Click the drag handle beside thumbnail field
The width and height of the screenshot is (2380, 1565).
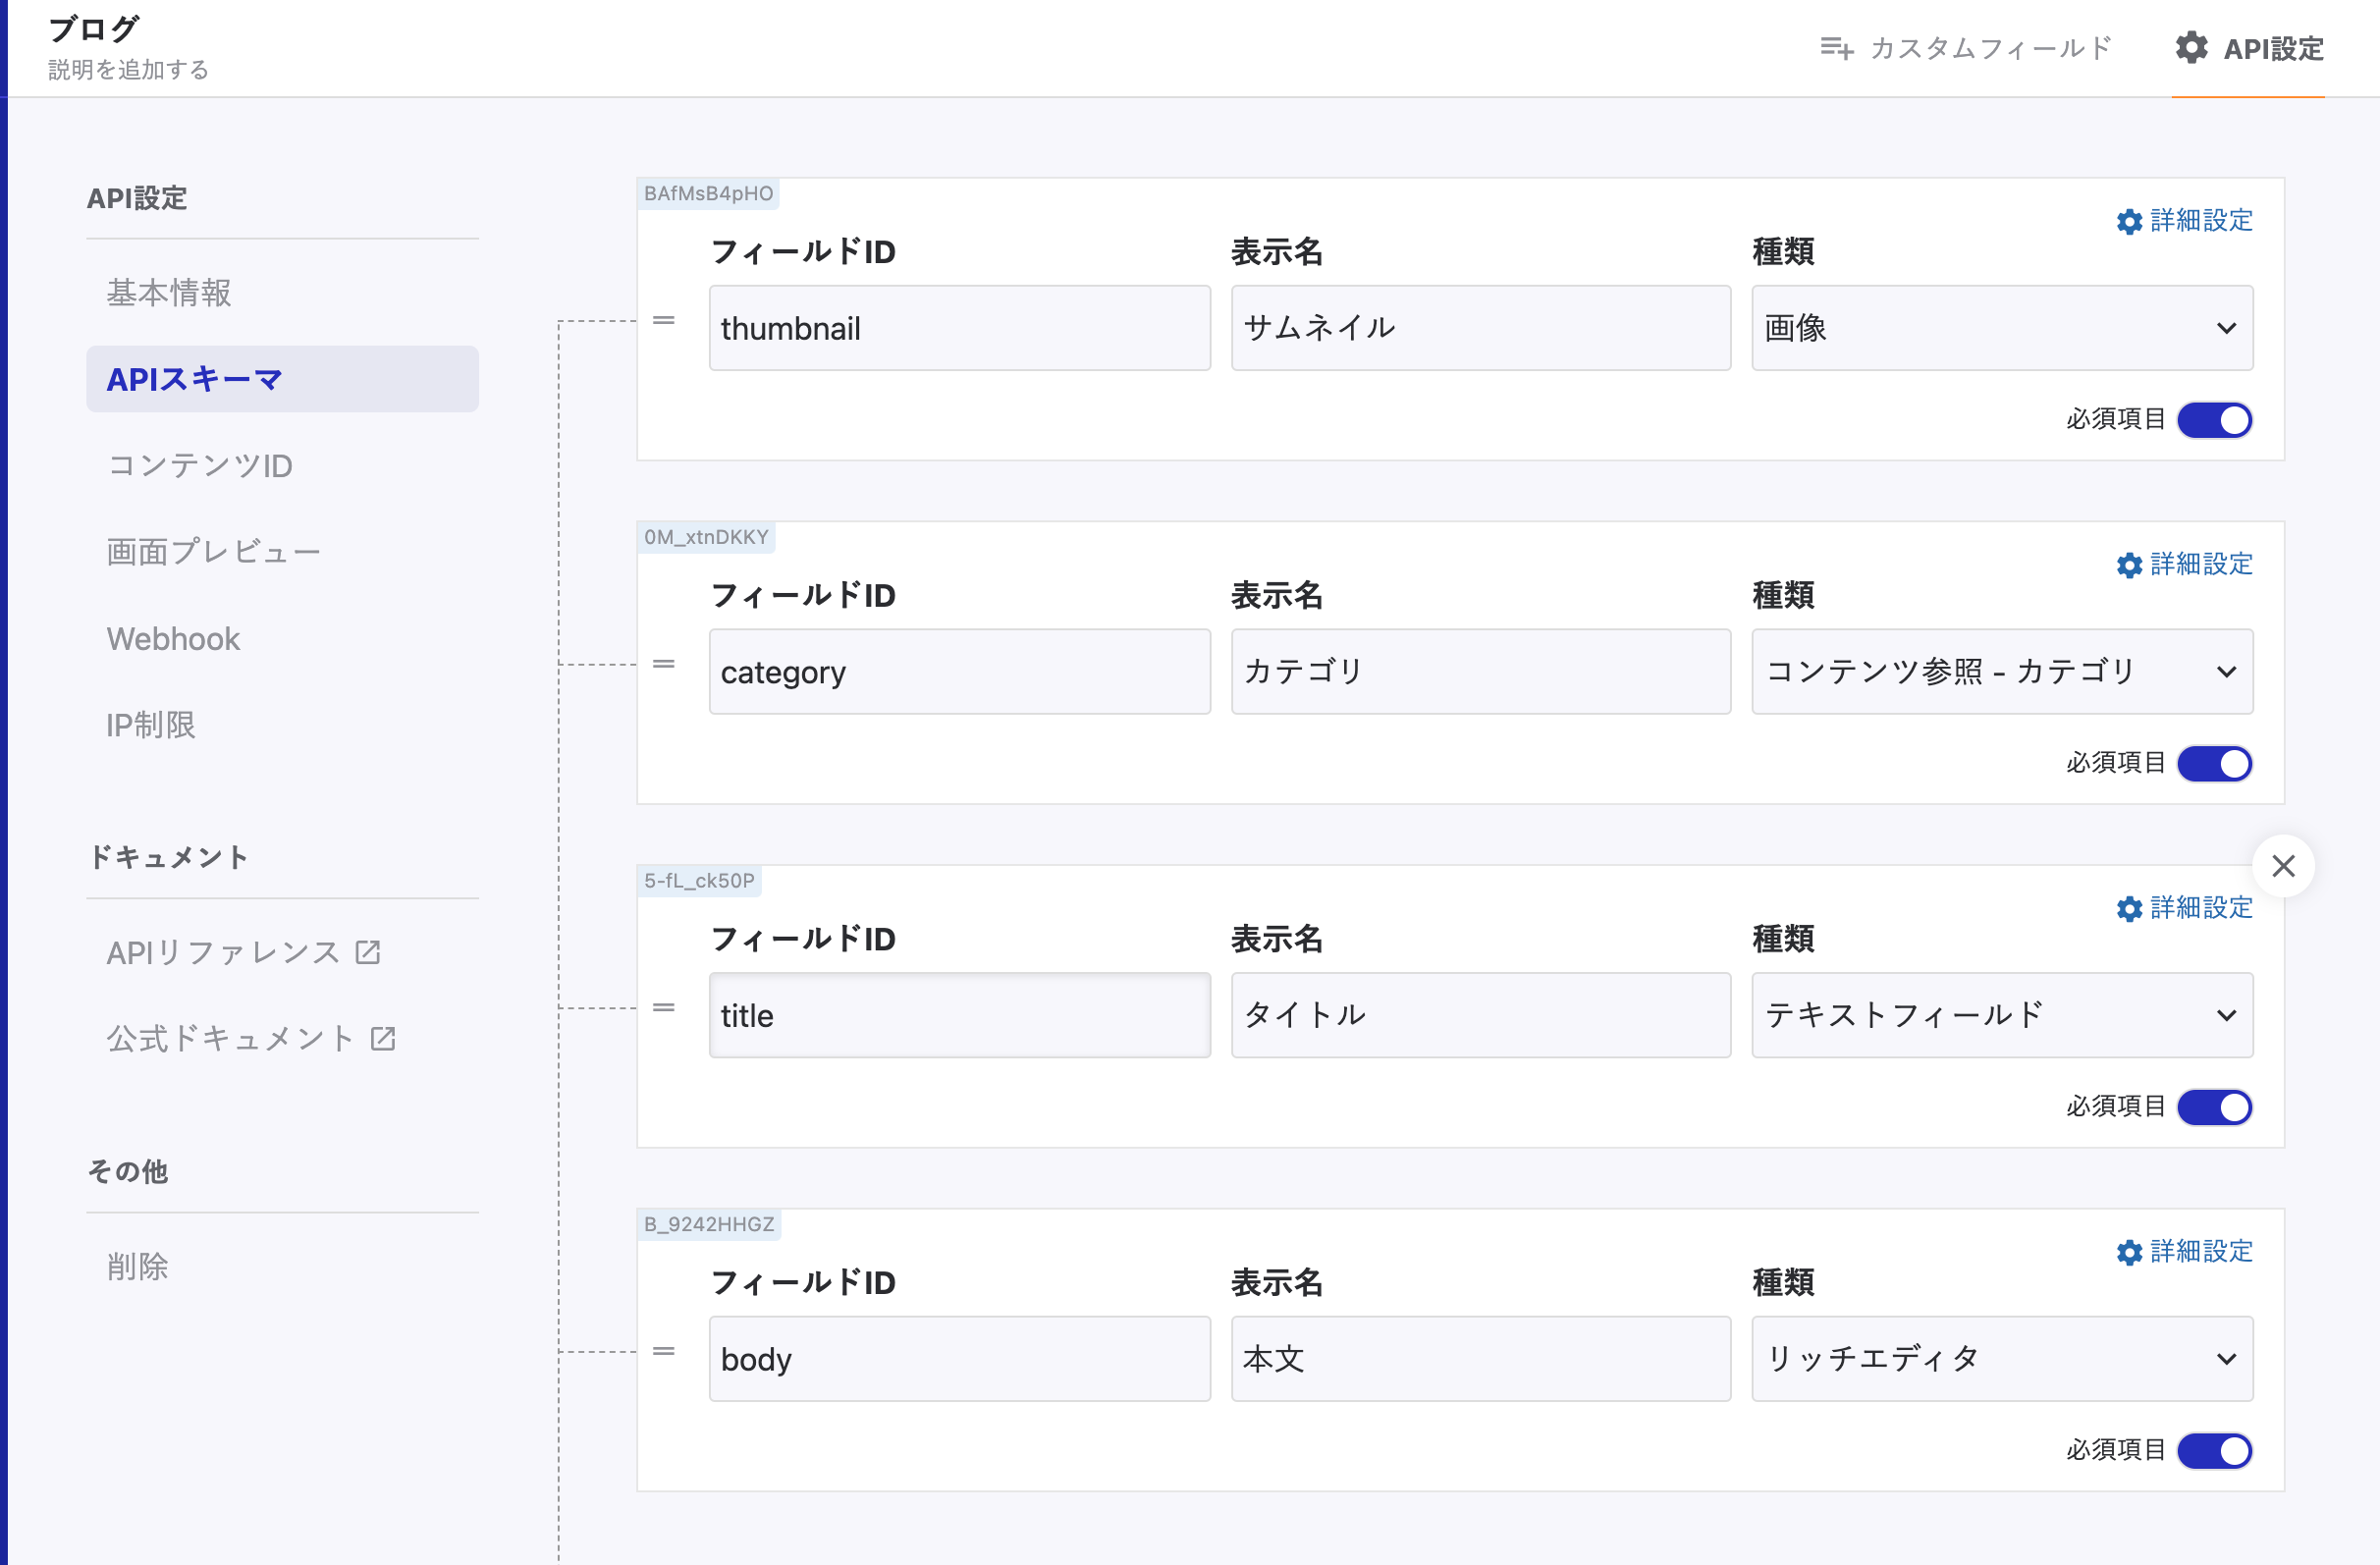(x=664, y=321)
